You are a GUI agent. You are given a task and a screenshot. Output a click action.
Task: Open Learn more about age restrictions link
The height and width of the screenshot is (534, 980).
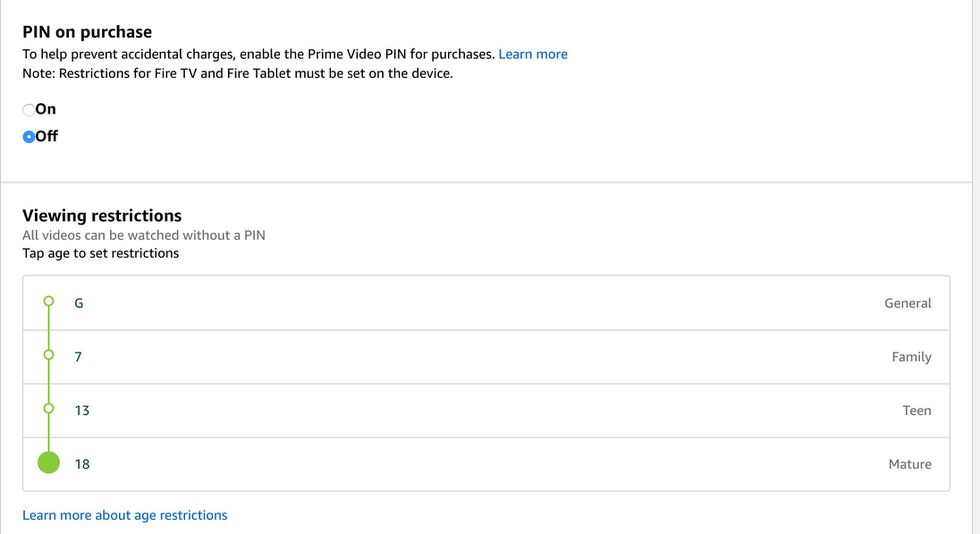(125, 515)
